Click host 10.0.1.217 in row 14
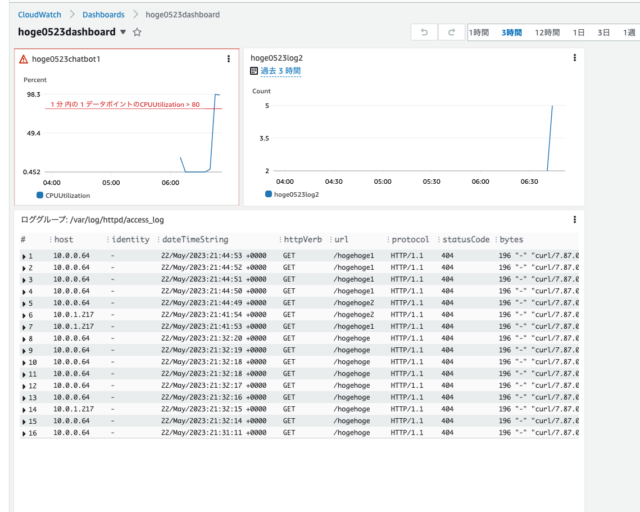 pos(73,409)
